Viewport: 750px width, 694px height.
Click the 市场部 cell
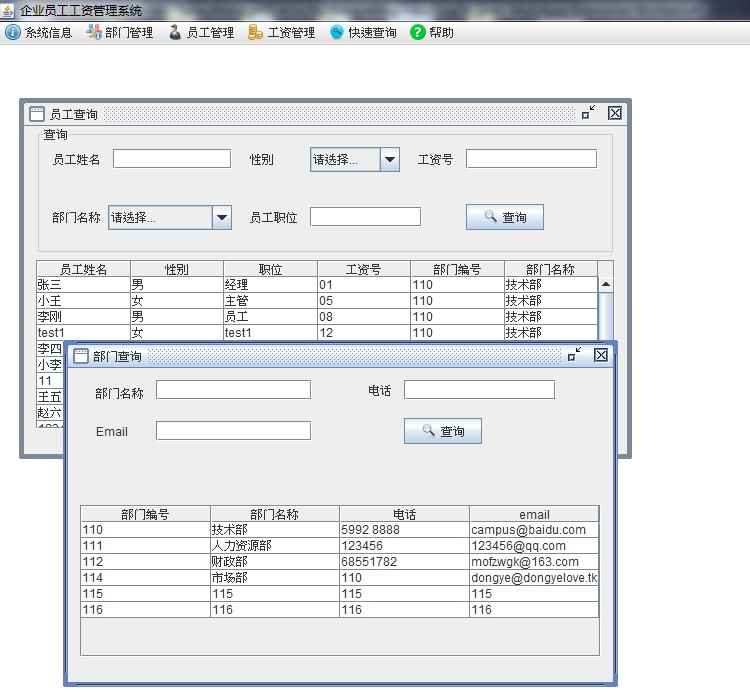pos(275,578)
